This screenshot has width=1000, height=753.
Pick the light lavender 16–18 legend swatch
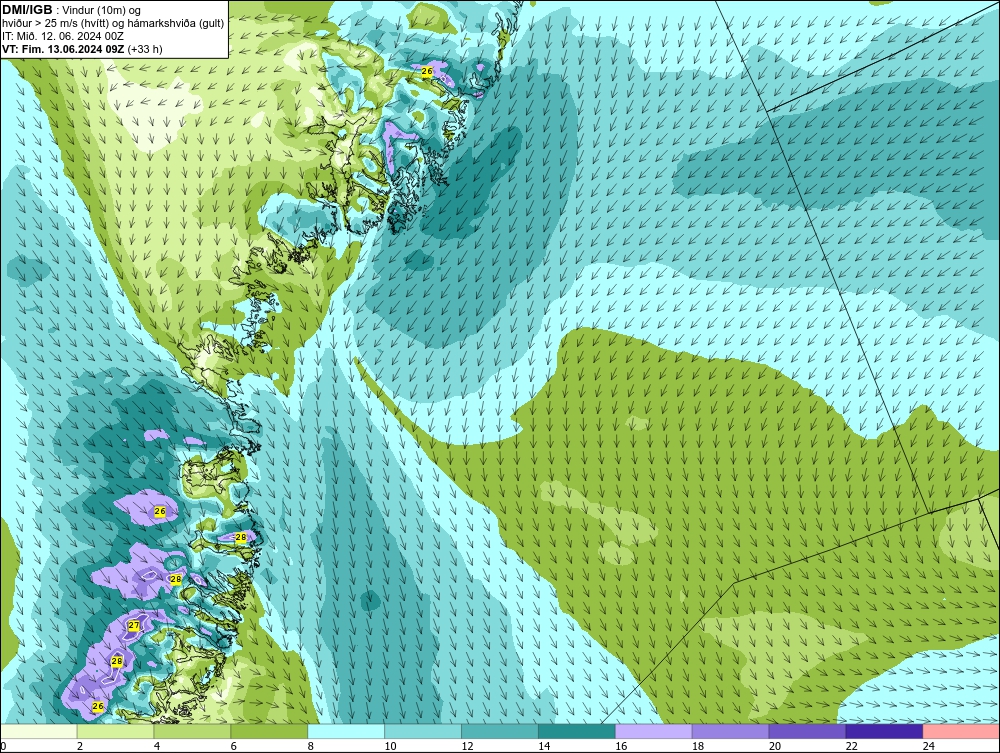[654, 731]
